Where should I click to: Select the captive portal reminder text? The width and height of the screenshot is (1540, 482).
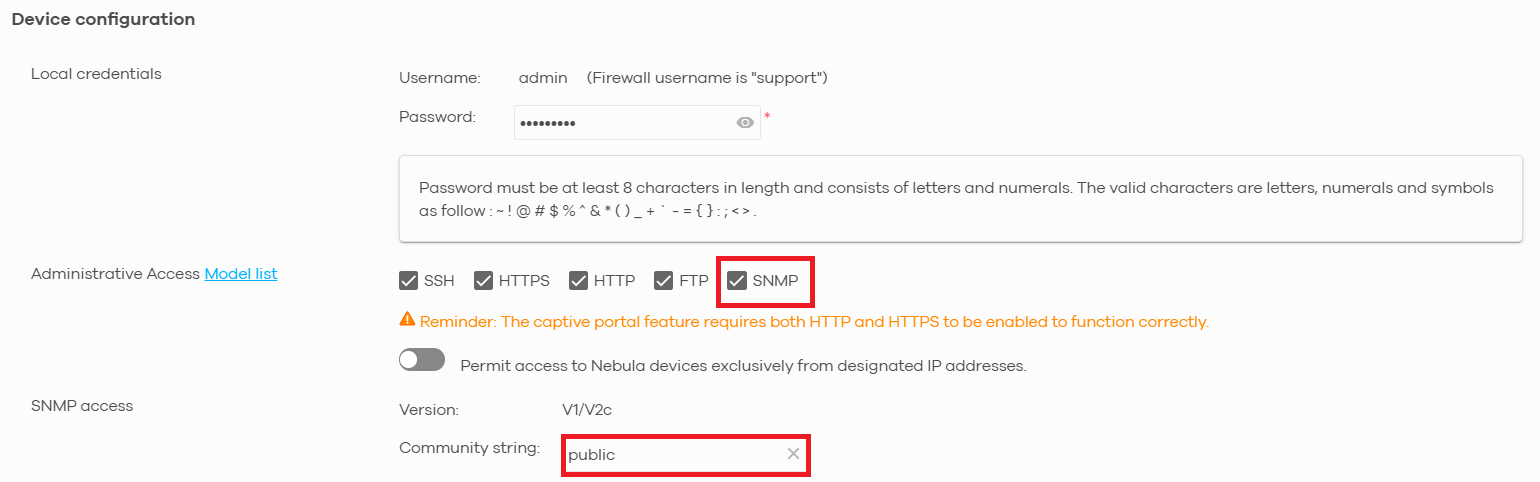[814, 322]
